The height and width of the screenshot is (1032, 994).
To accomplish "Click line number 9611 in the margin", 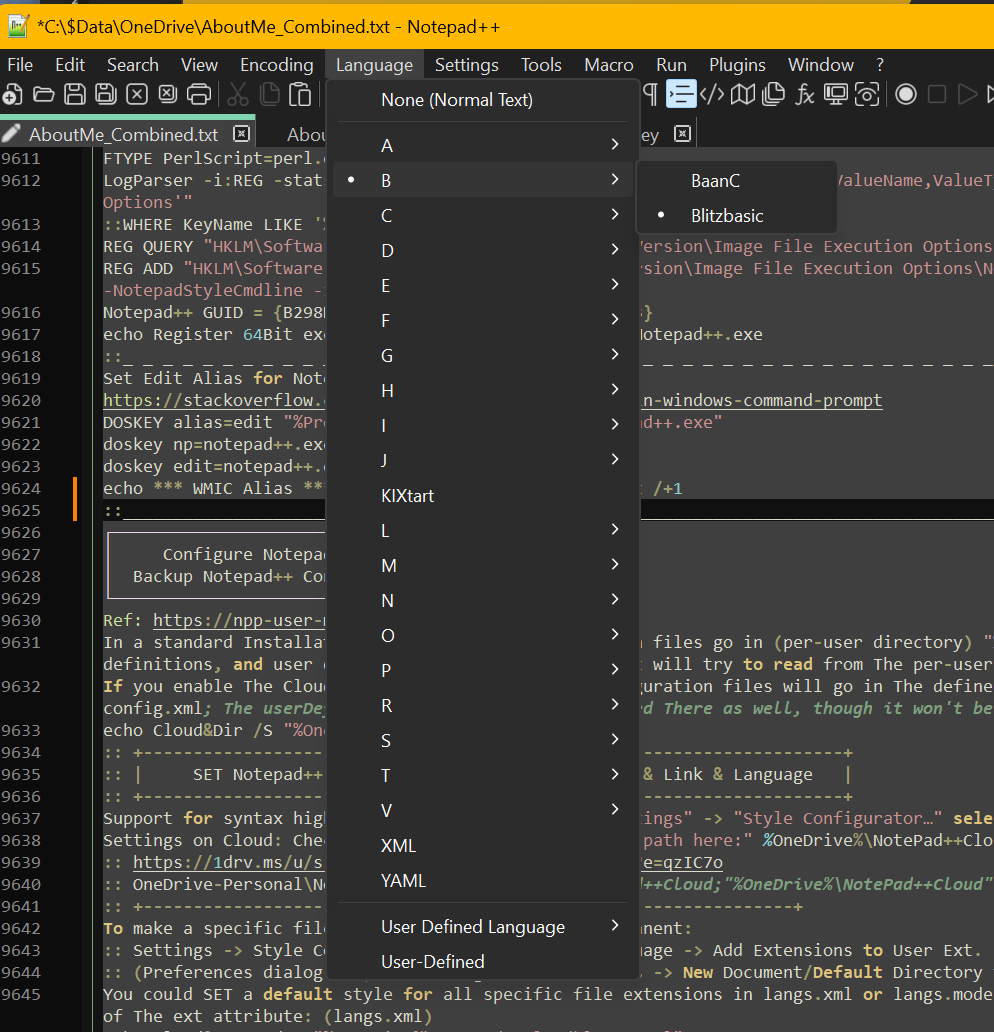I will click(21, 159).
